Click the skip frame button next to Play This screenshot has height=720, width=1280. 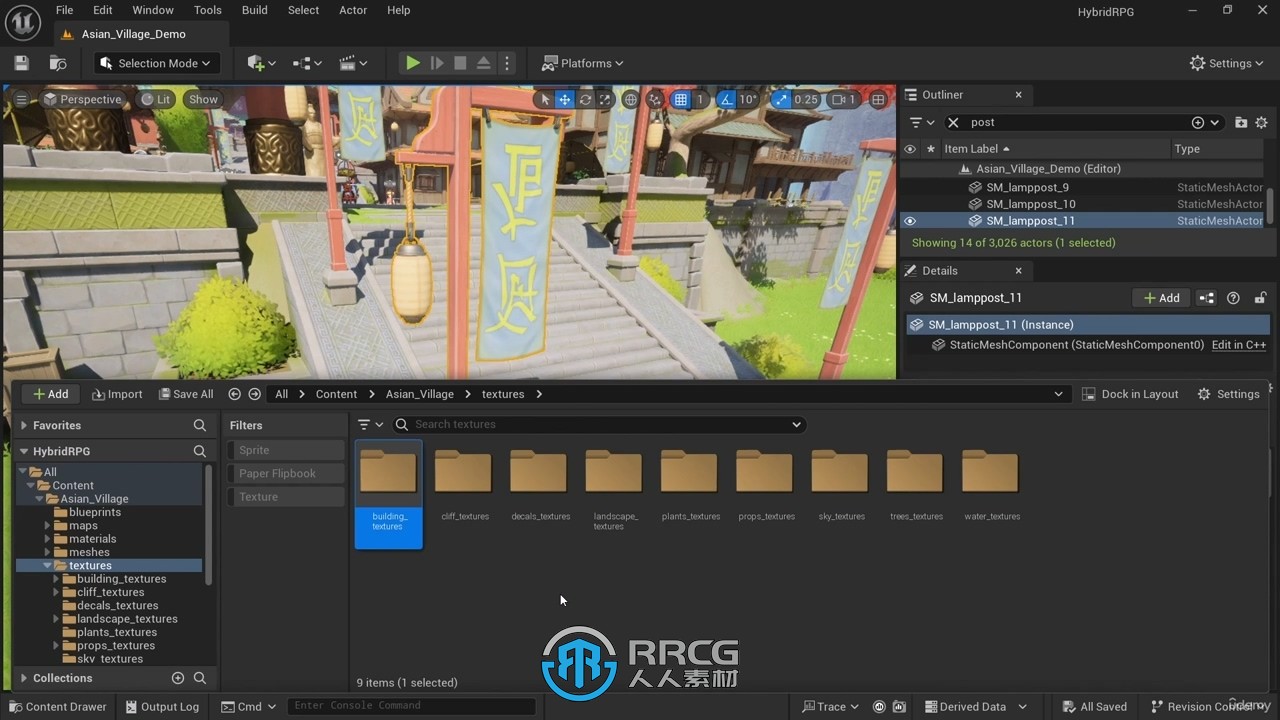coord(436,63)
